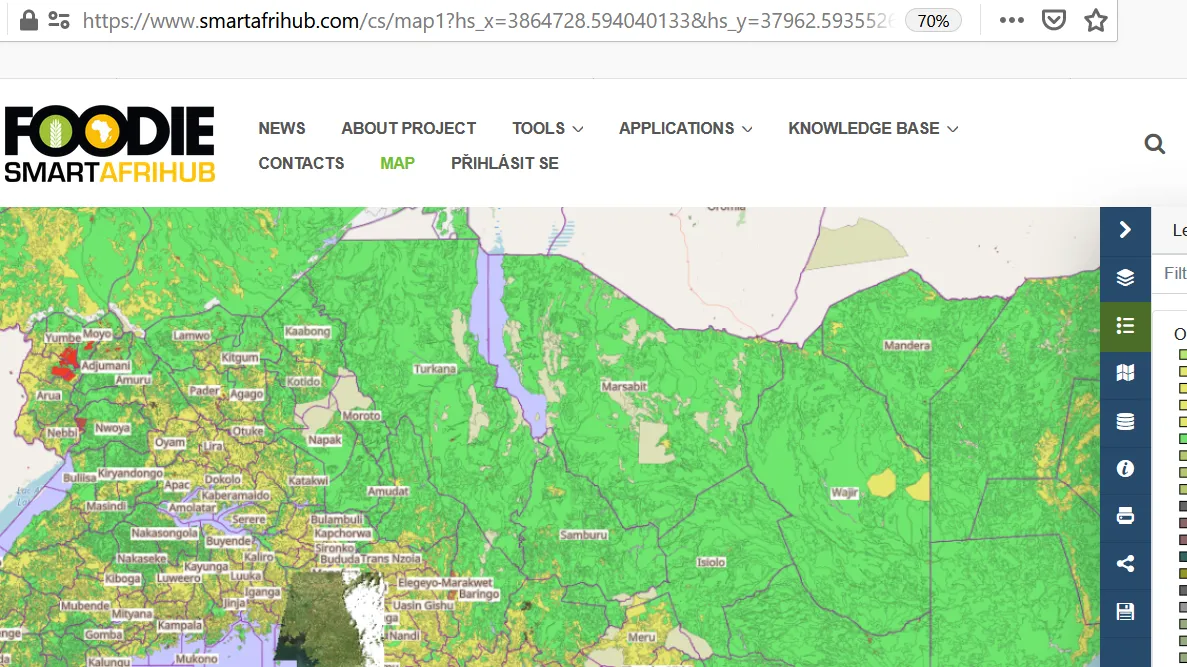
Task: Click the Kitgum label on the map
Action: [x=239, y=357]
